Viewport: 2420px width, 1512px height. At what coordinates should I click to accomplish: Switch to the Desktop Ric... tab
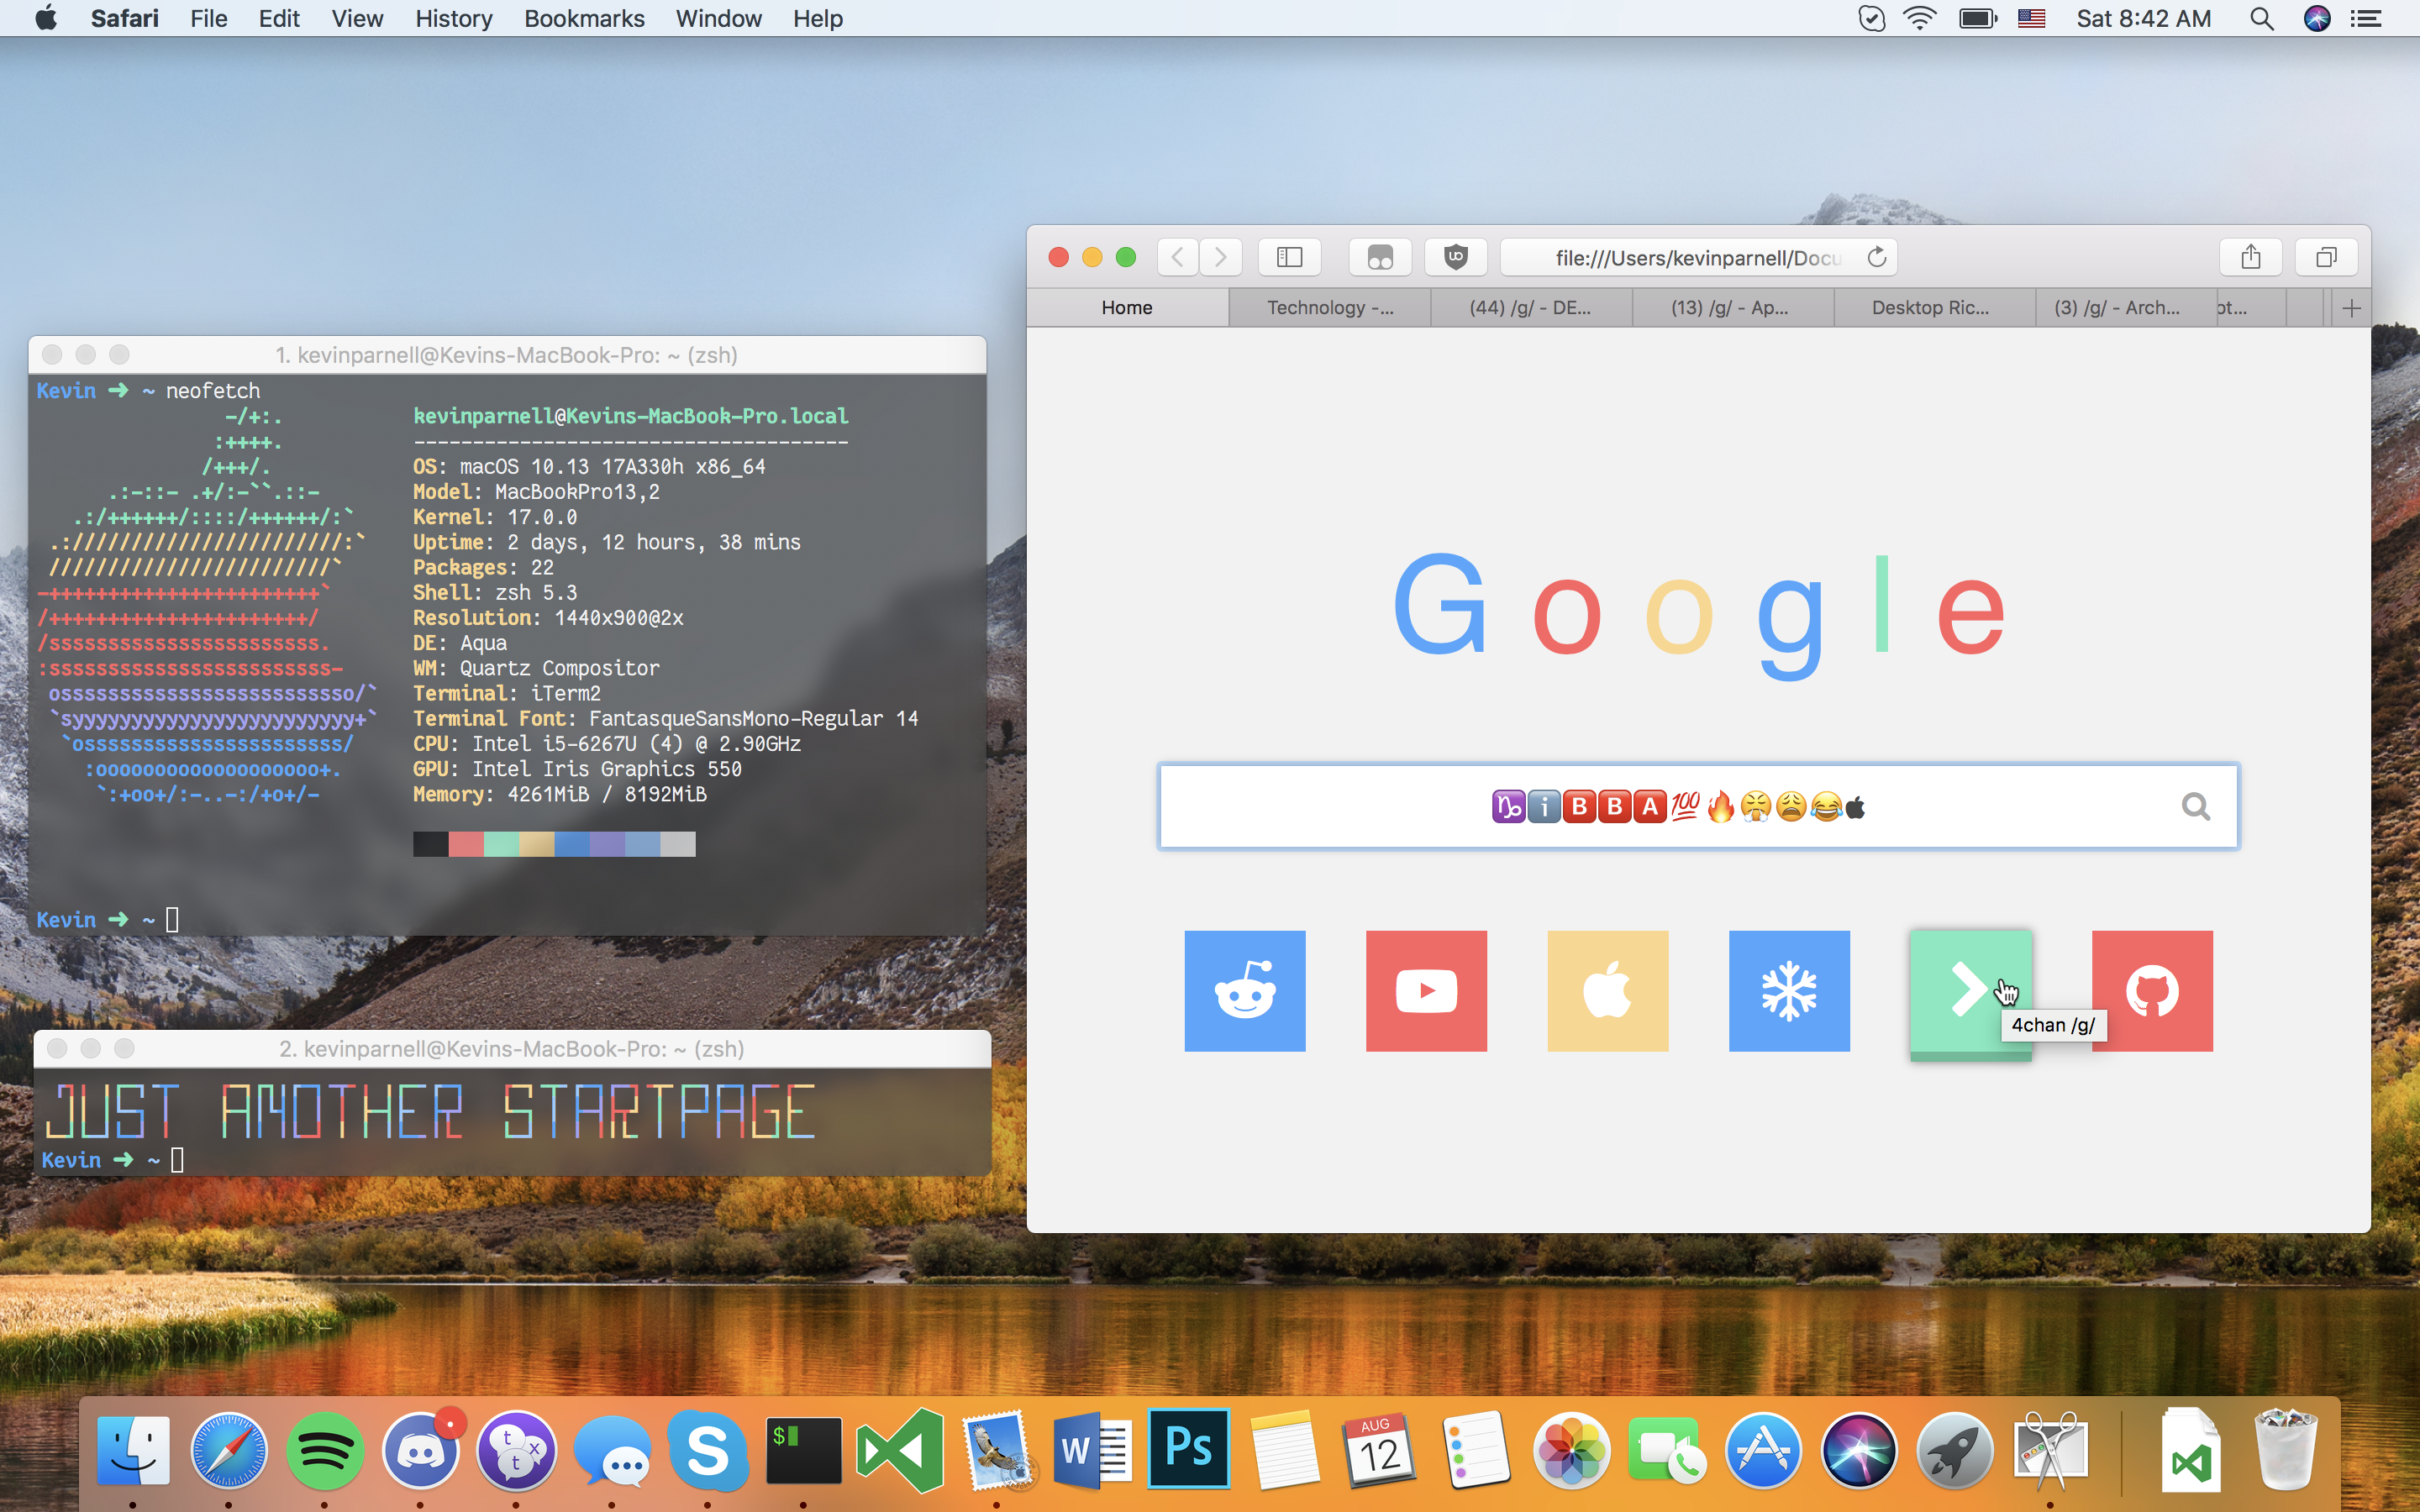click(1930, 308)
